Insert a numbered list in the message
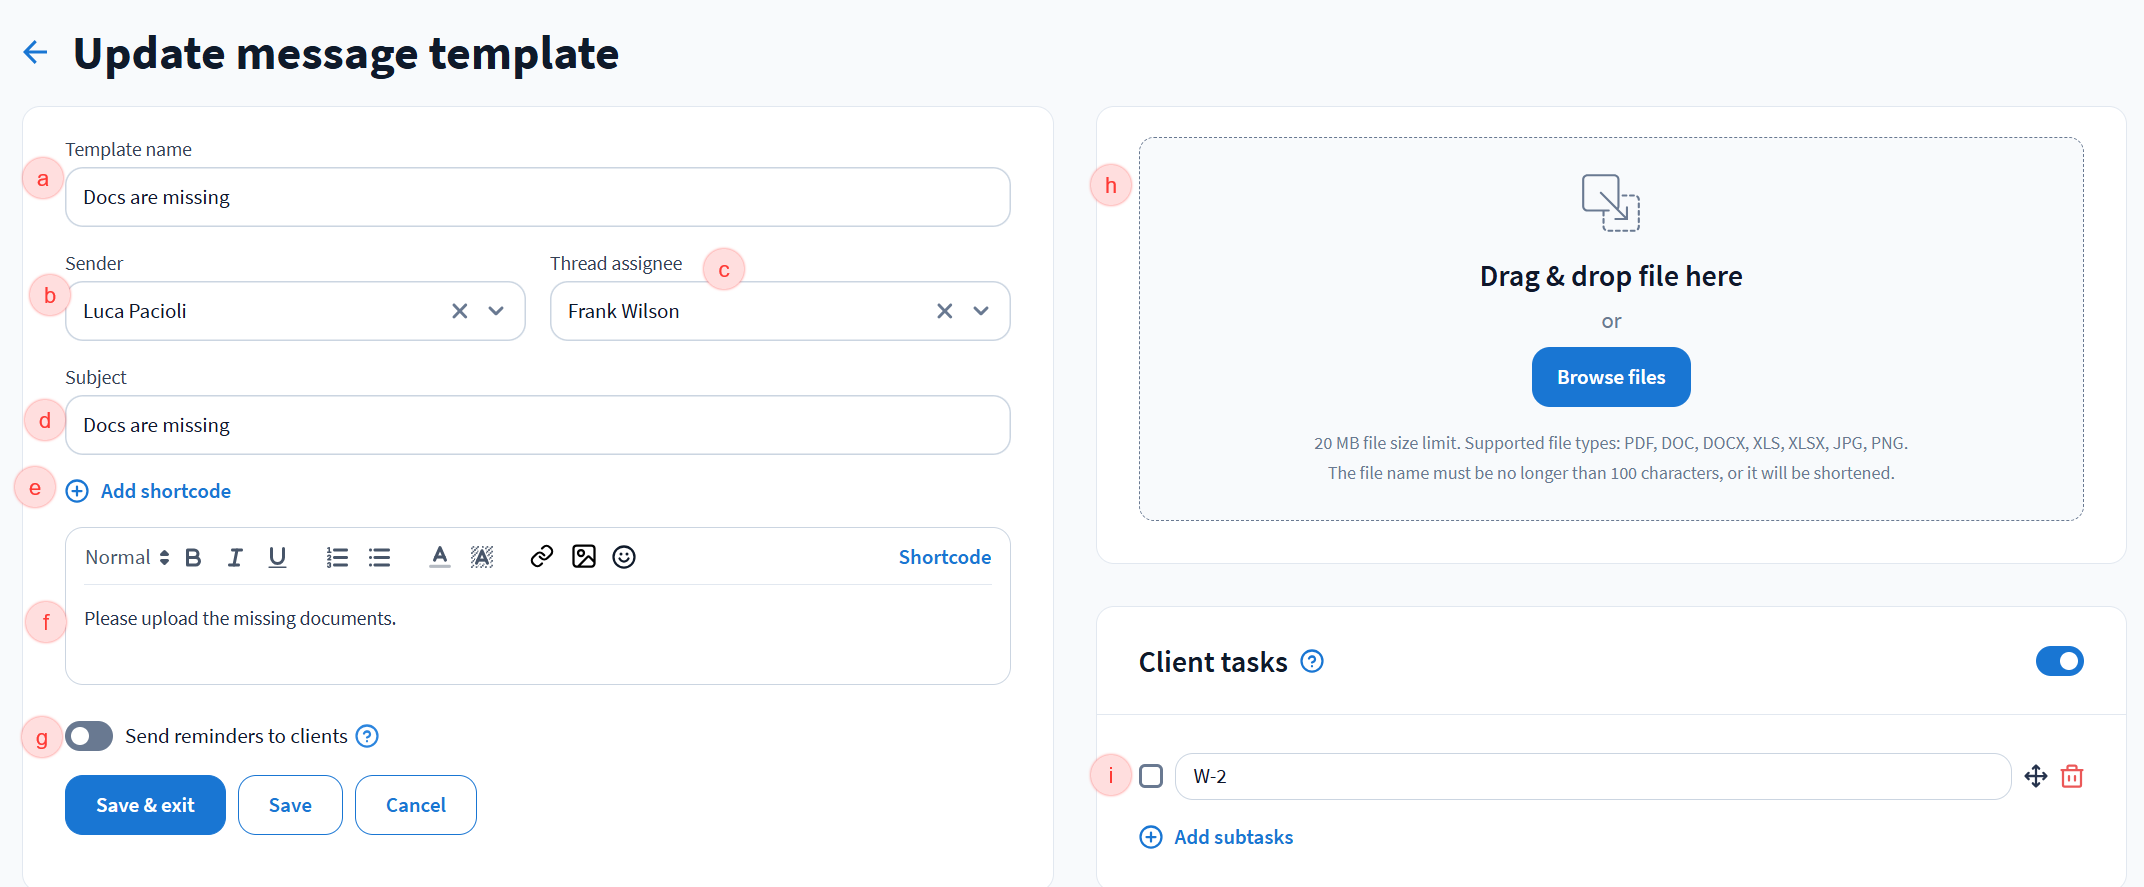 337,558
